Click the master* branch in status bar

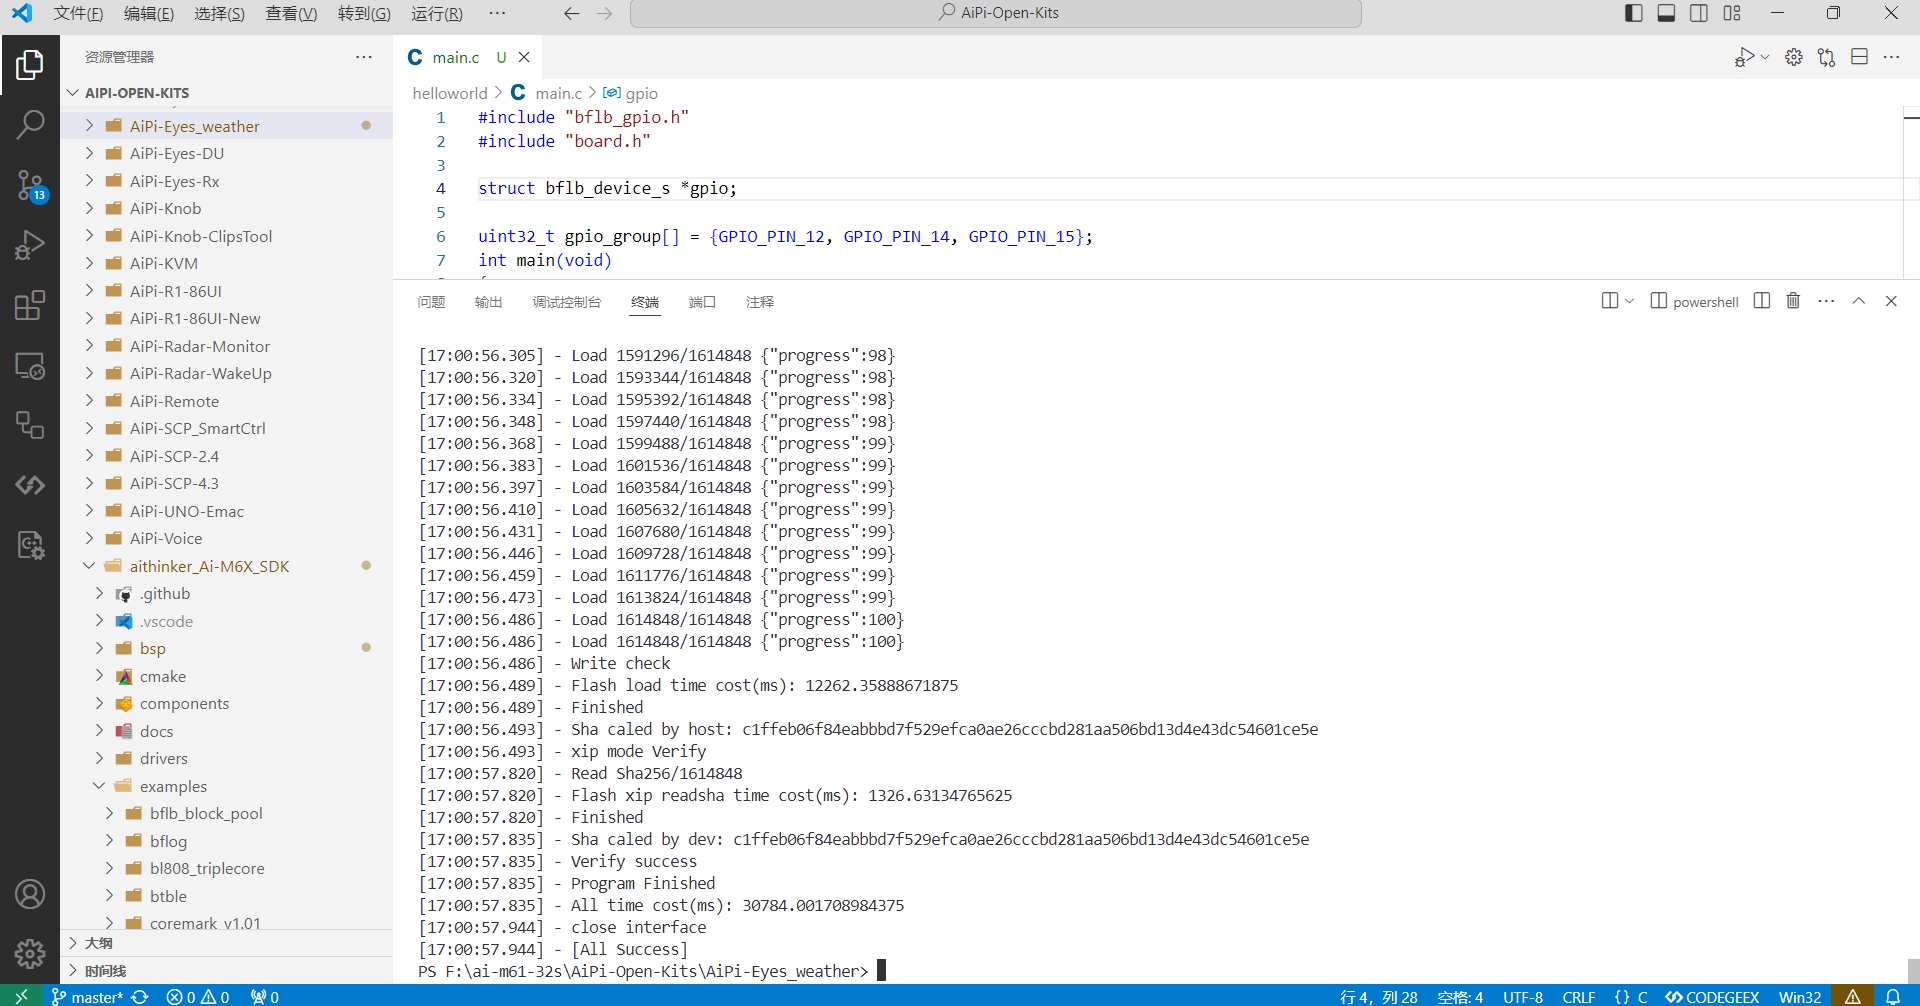pyautogui.click(x=87, y=996)
